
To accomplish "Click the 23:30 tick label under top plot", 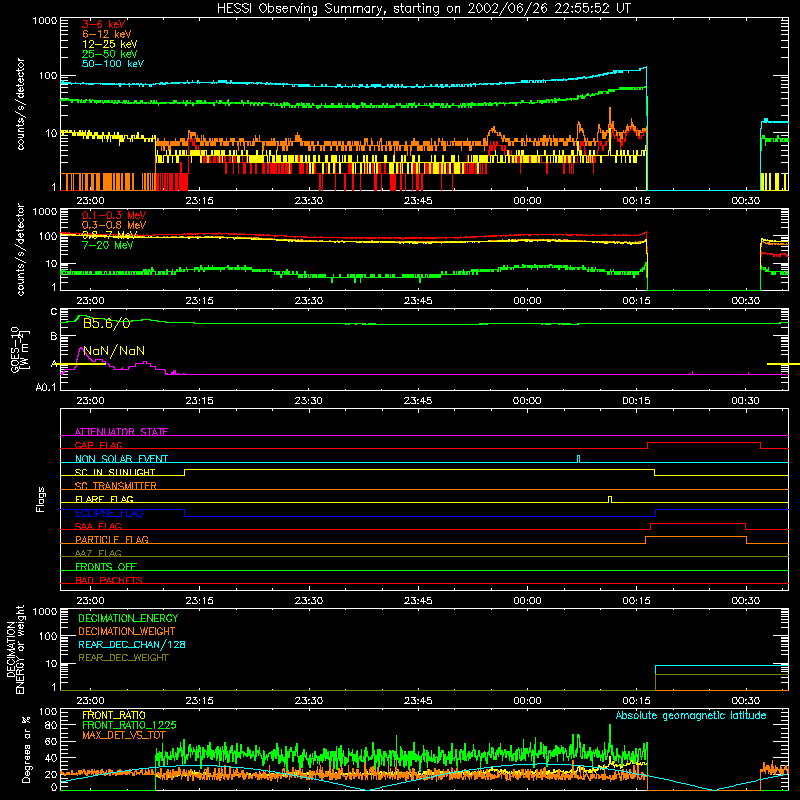I will [309, 201].
